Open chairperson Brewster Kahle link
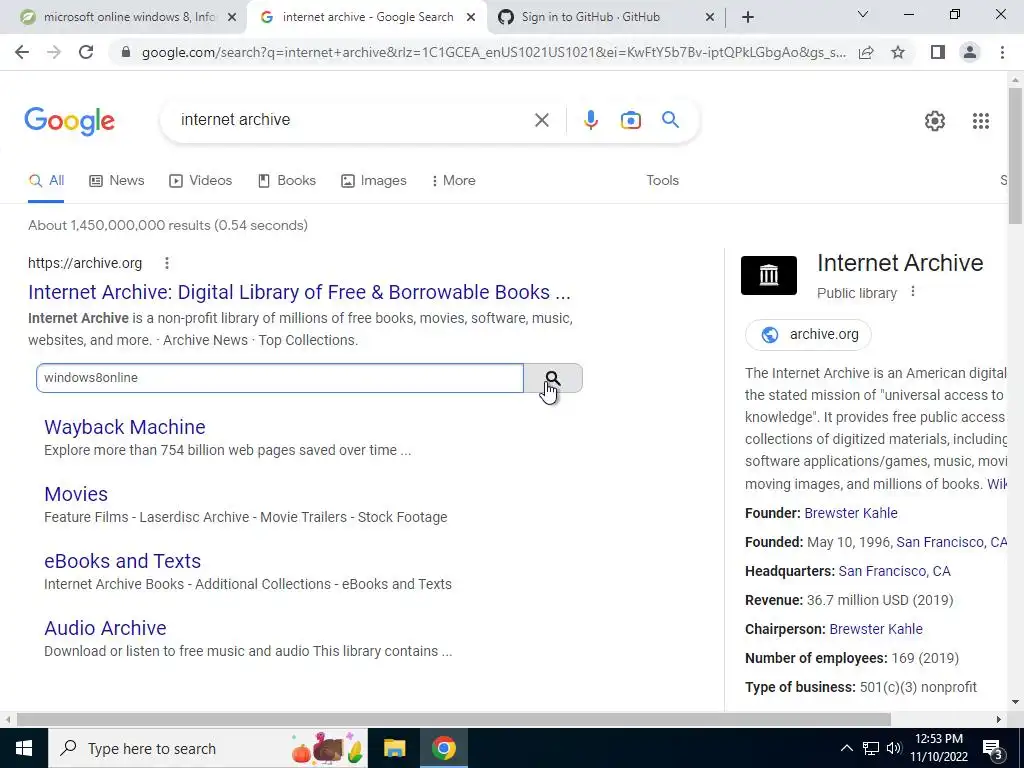 click(x=876, y=630)
